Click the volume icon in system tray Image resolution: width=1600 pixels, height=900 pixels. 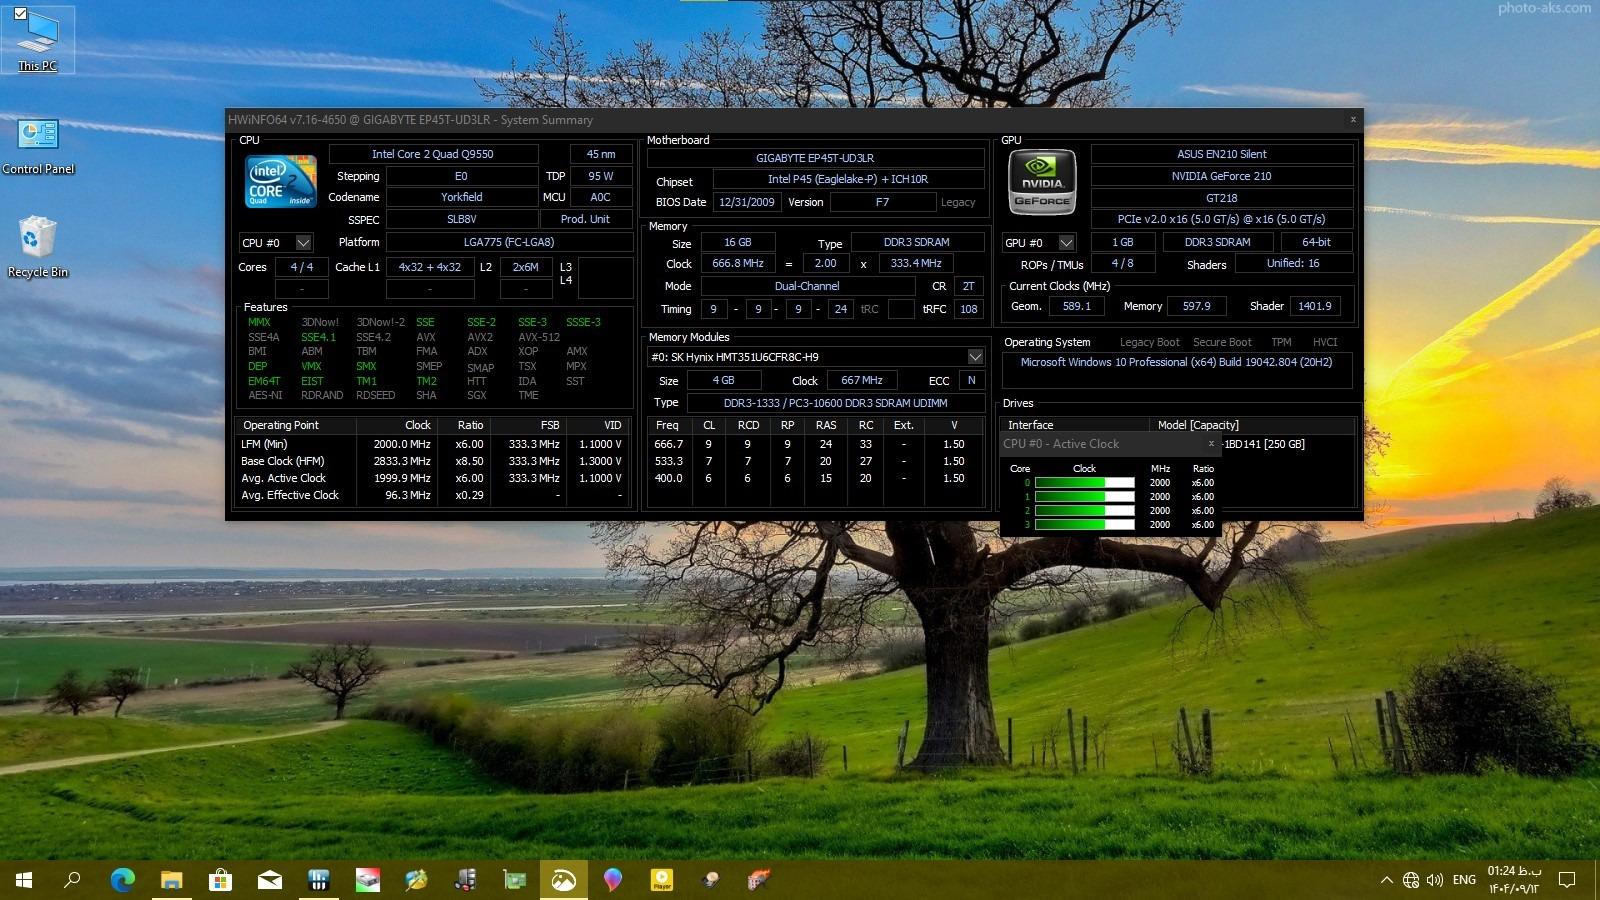pos(1435,880)
